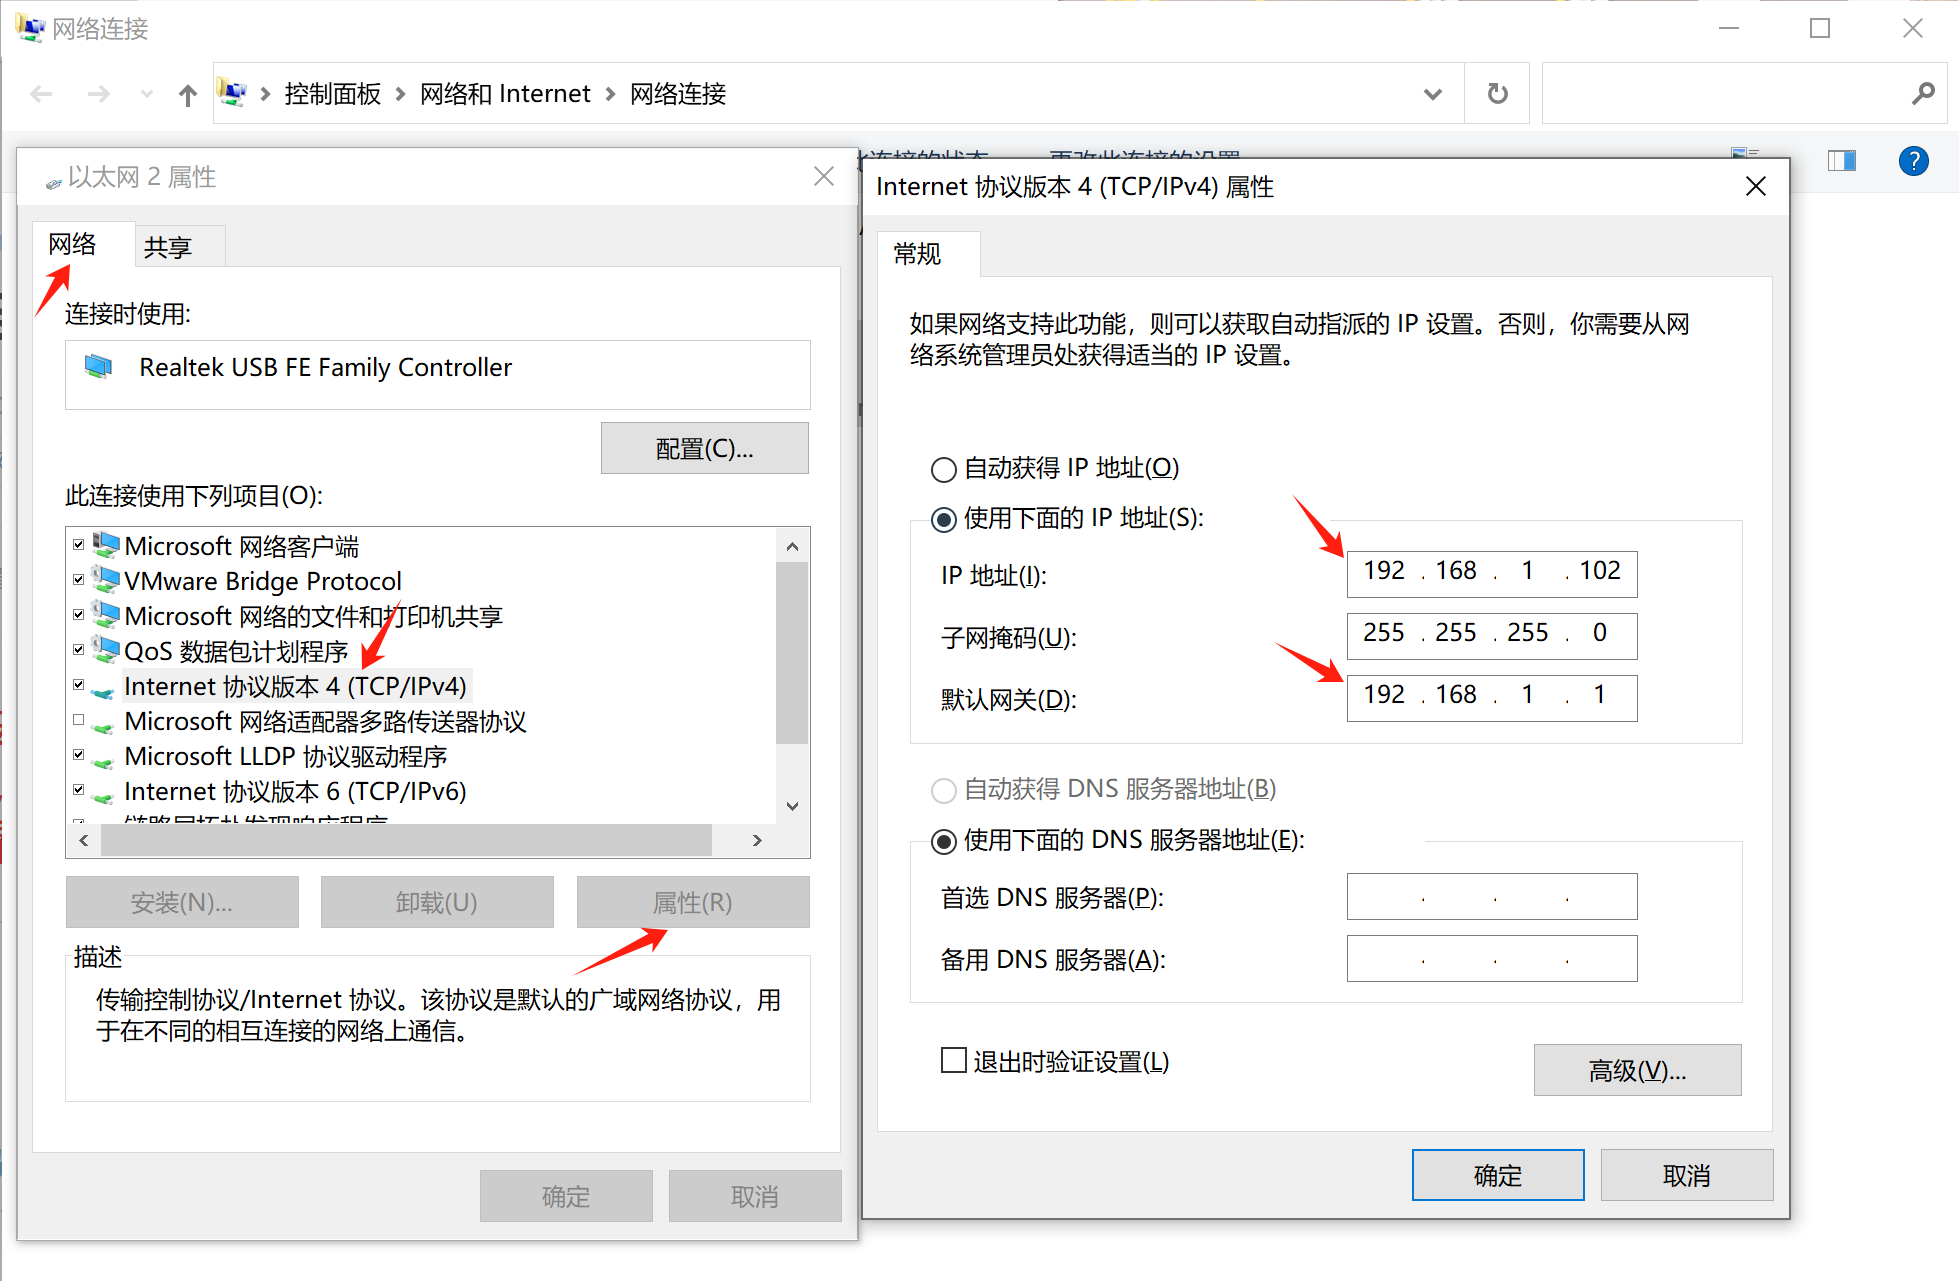Switch to the 共享 tab
Image resolution: width=1959 pixels, height=1281 pixels.
tap(168, 247)
